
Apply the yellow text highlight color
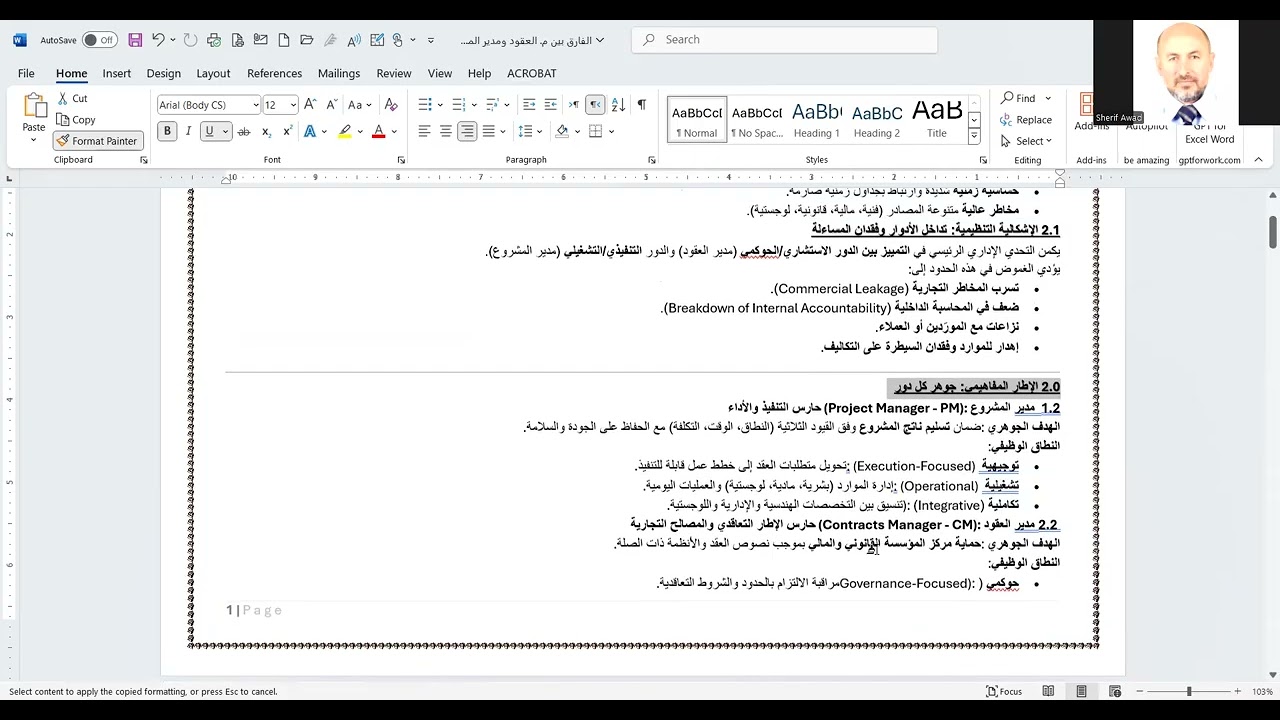pyautogui.click(x=345, y=131)
